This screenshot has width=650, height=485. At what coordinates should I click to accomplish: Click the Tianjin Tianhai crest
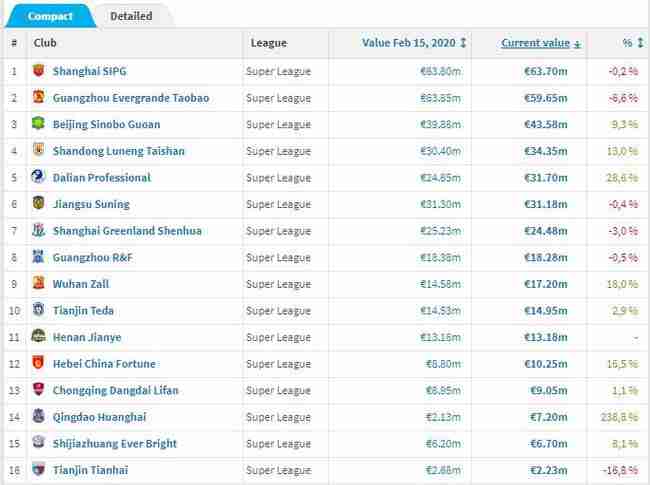tap(38, 469)
